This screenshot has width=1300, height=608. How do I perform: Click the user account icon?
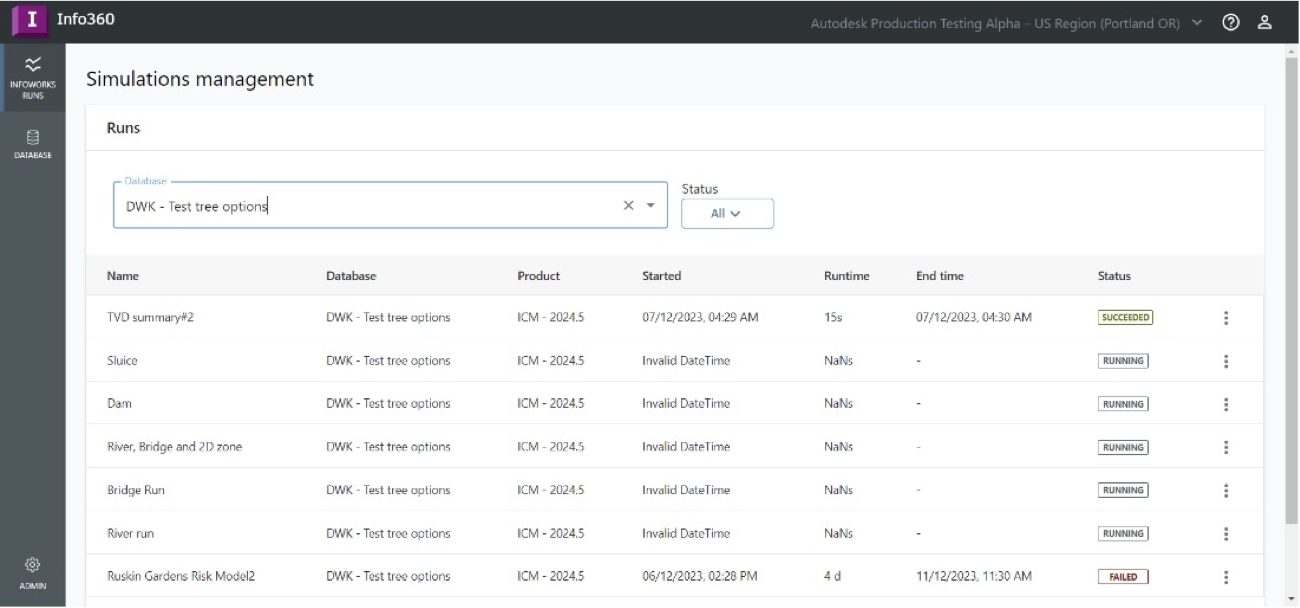pyautogui.click(x=1264, y=20)
